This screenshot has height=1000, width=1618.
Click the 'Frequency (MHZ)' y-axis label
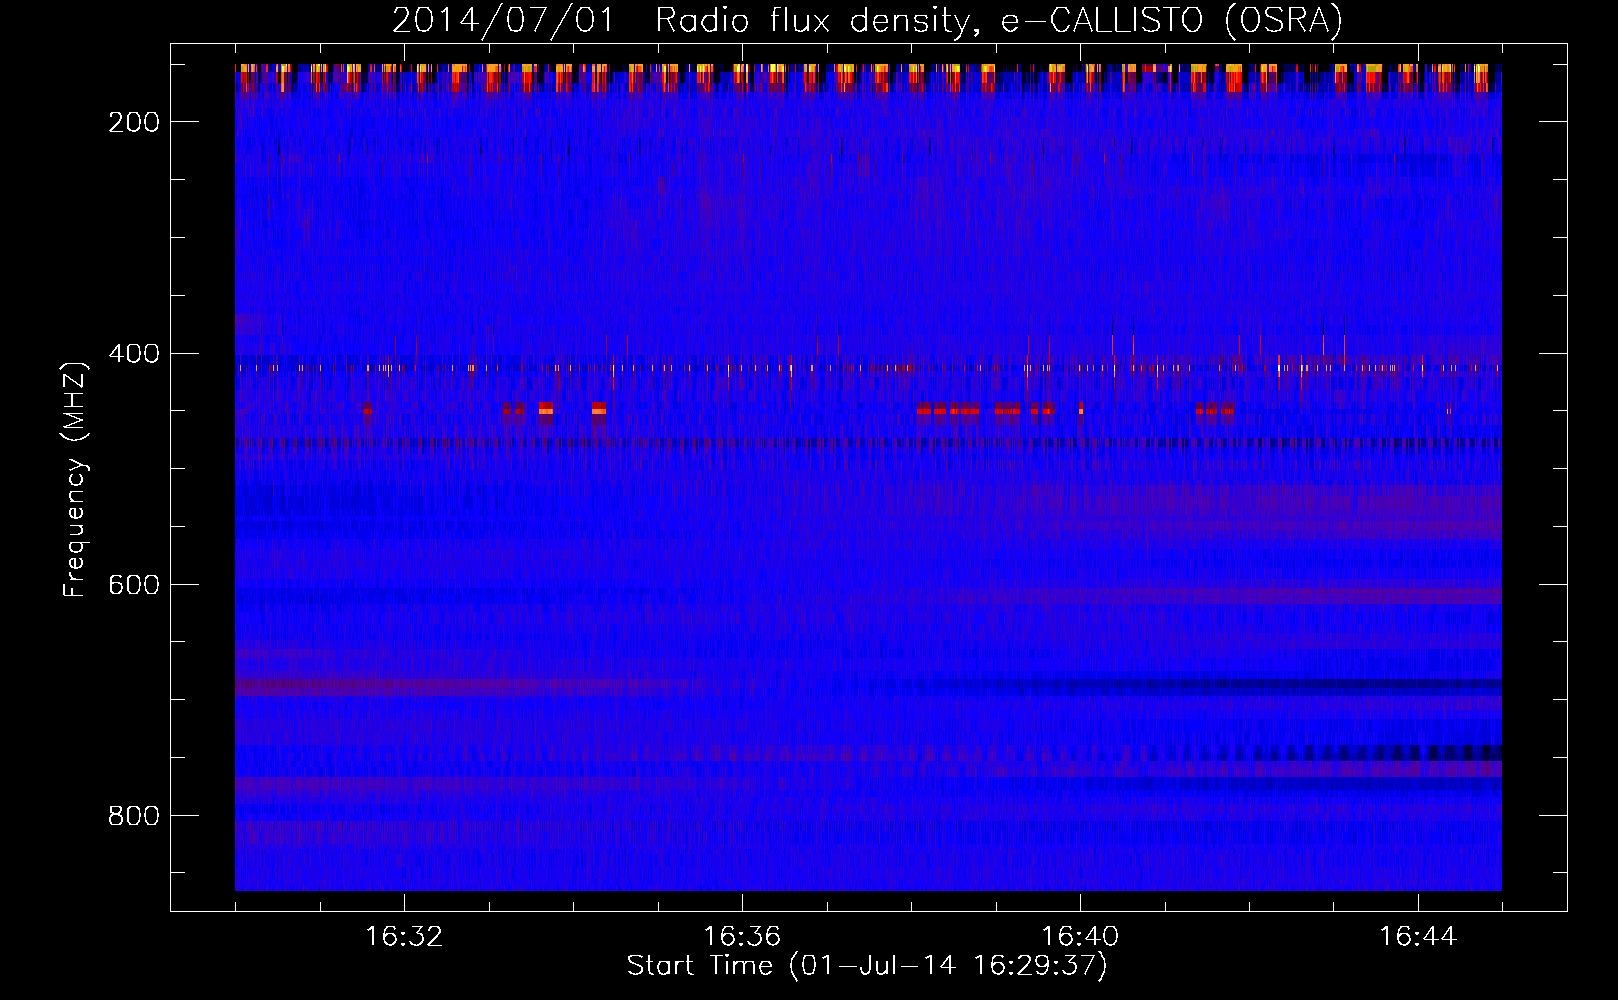pos(76,479)
